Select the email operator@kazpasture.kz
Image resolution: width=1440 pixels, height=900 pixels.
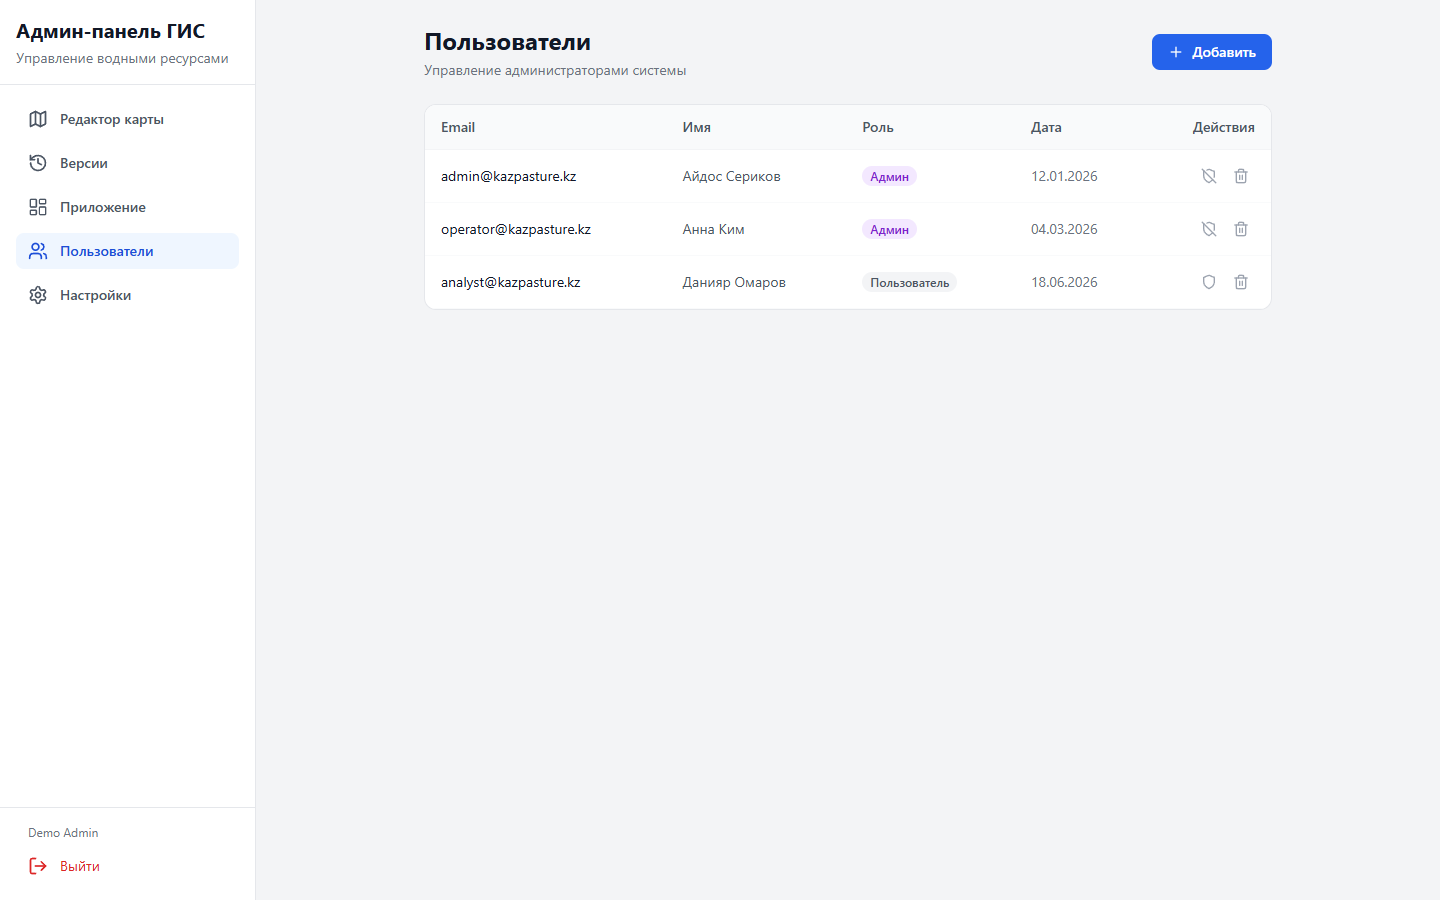(x=516, y=229)
